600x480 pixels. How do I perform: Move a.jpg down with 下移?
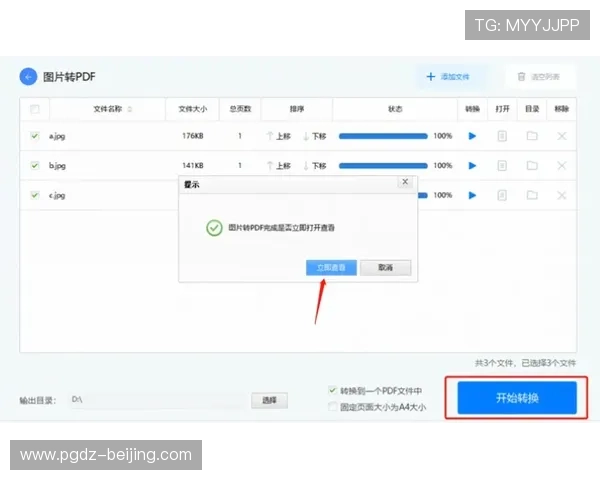coord(315,136)
